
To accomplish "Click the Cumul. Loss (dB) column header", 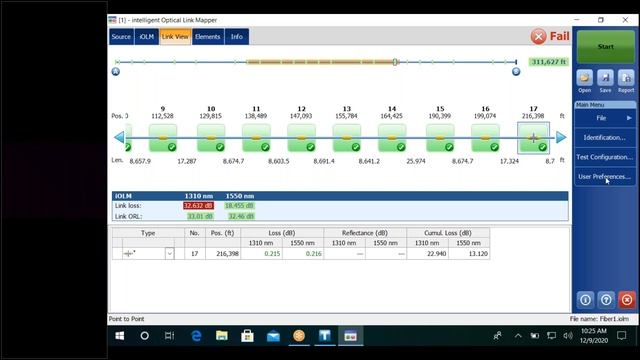I will click(x=448, y=233).
